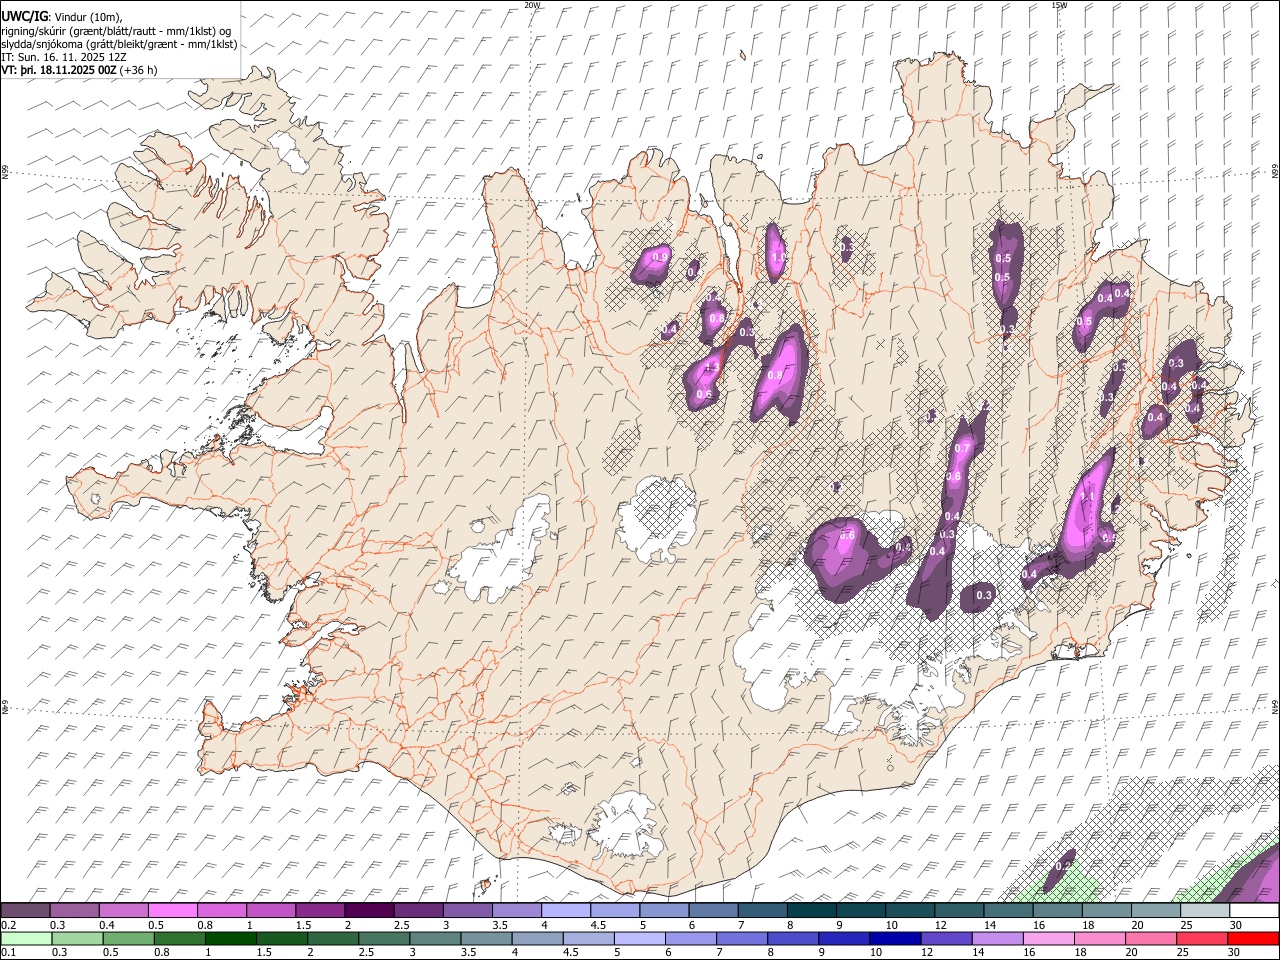The width and height of the screenshot is (1280, 960).
Task: Click the crimson 25 swatch in lower legend row
Action: [1203, 938]
